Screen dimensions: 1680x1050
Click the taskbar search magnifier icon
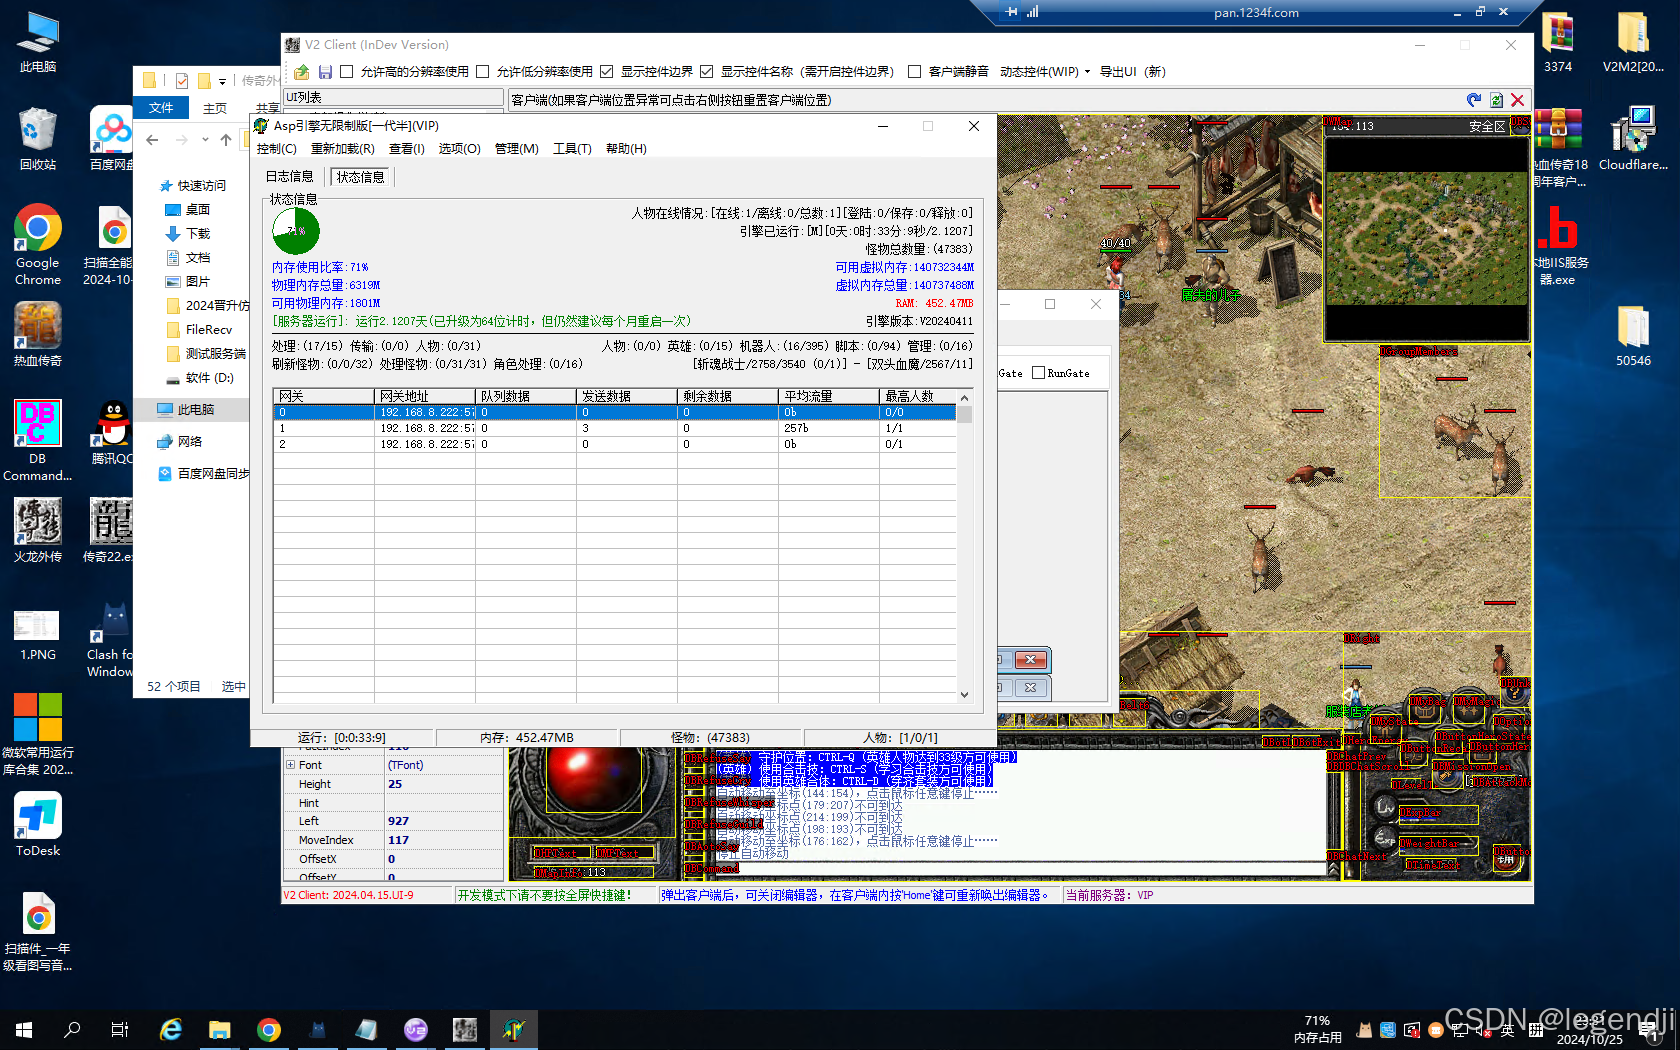tap(72, 1029)
